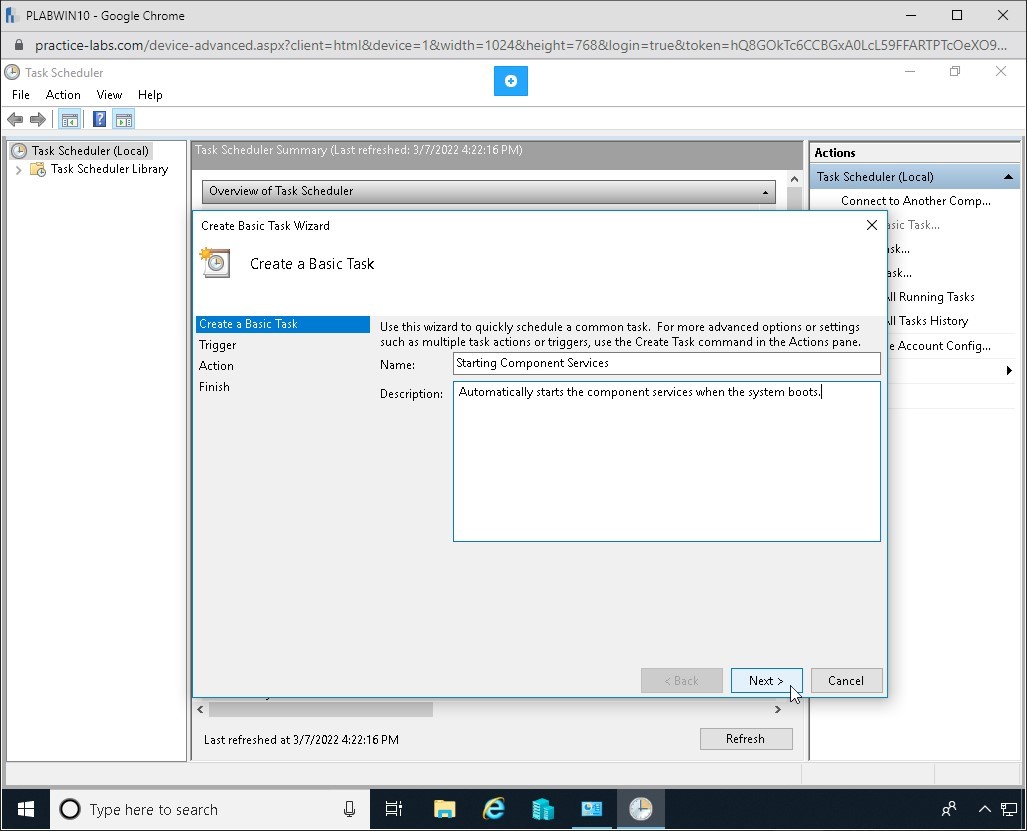Viewport: 1027px width, 831px height.
Task: Click the Tasks History action link
Action: (x=927, y=321)
